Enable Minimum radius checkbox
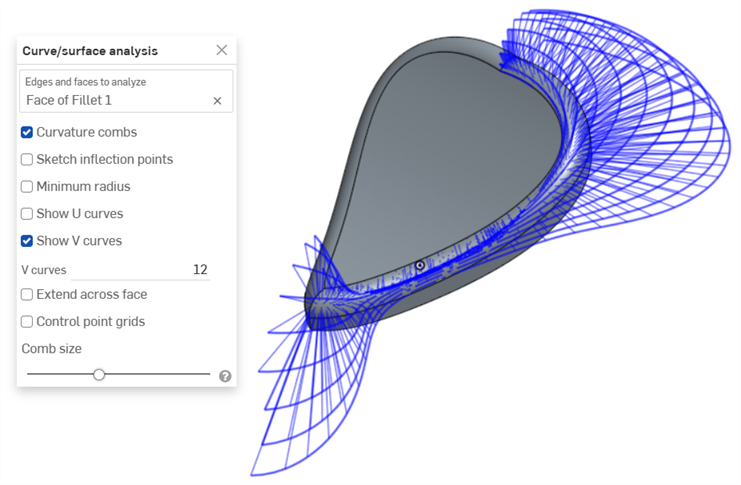This screenshot has width=741, height=485. (x=27, y=187)
